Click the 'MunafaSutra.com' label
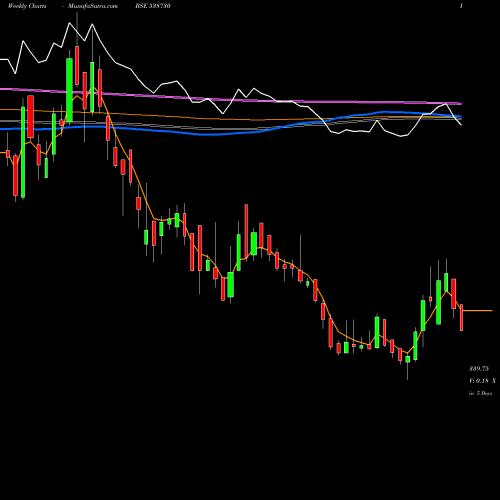 point(93,6)
